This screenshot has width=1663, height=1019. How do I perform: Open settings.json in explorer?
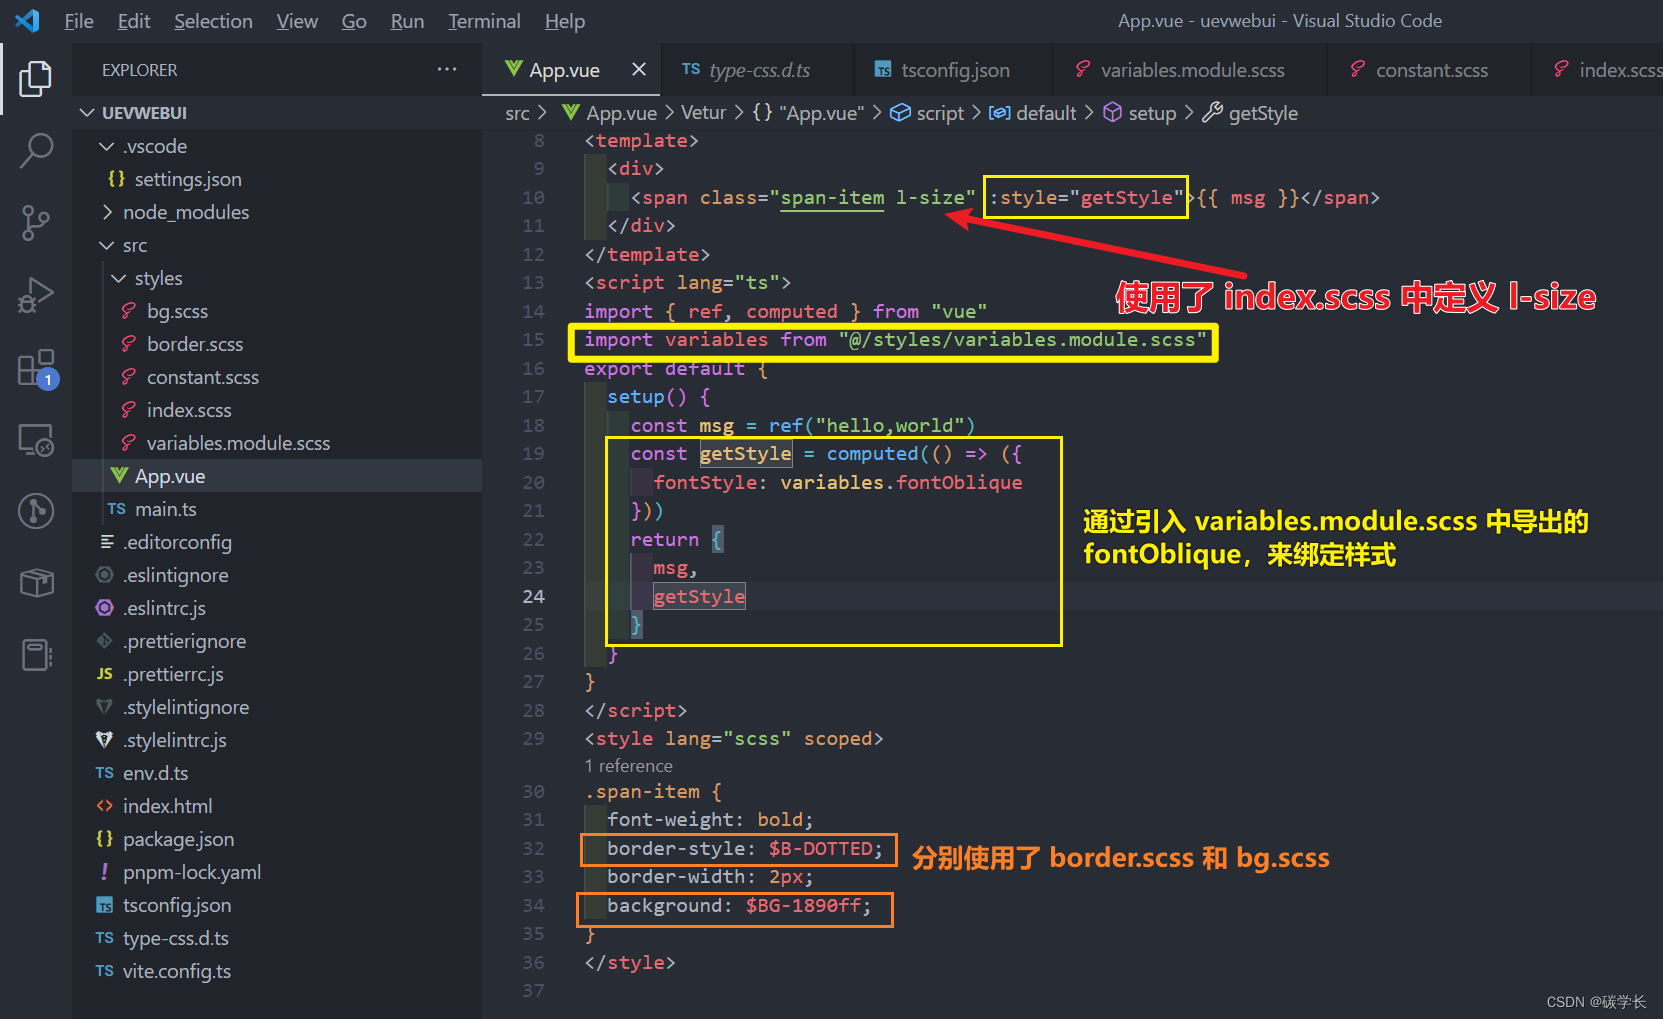tap(277, 179)
